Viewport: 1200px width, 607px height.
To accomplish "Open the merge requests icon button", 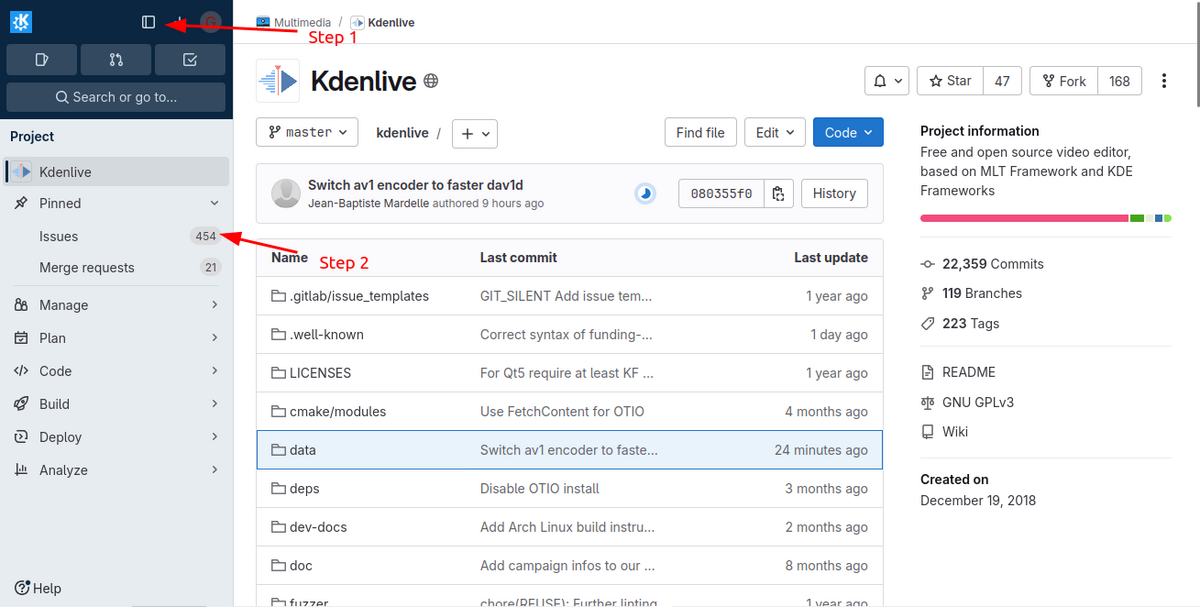I will (x=116, y=60).
